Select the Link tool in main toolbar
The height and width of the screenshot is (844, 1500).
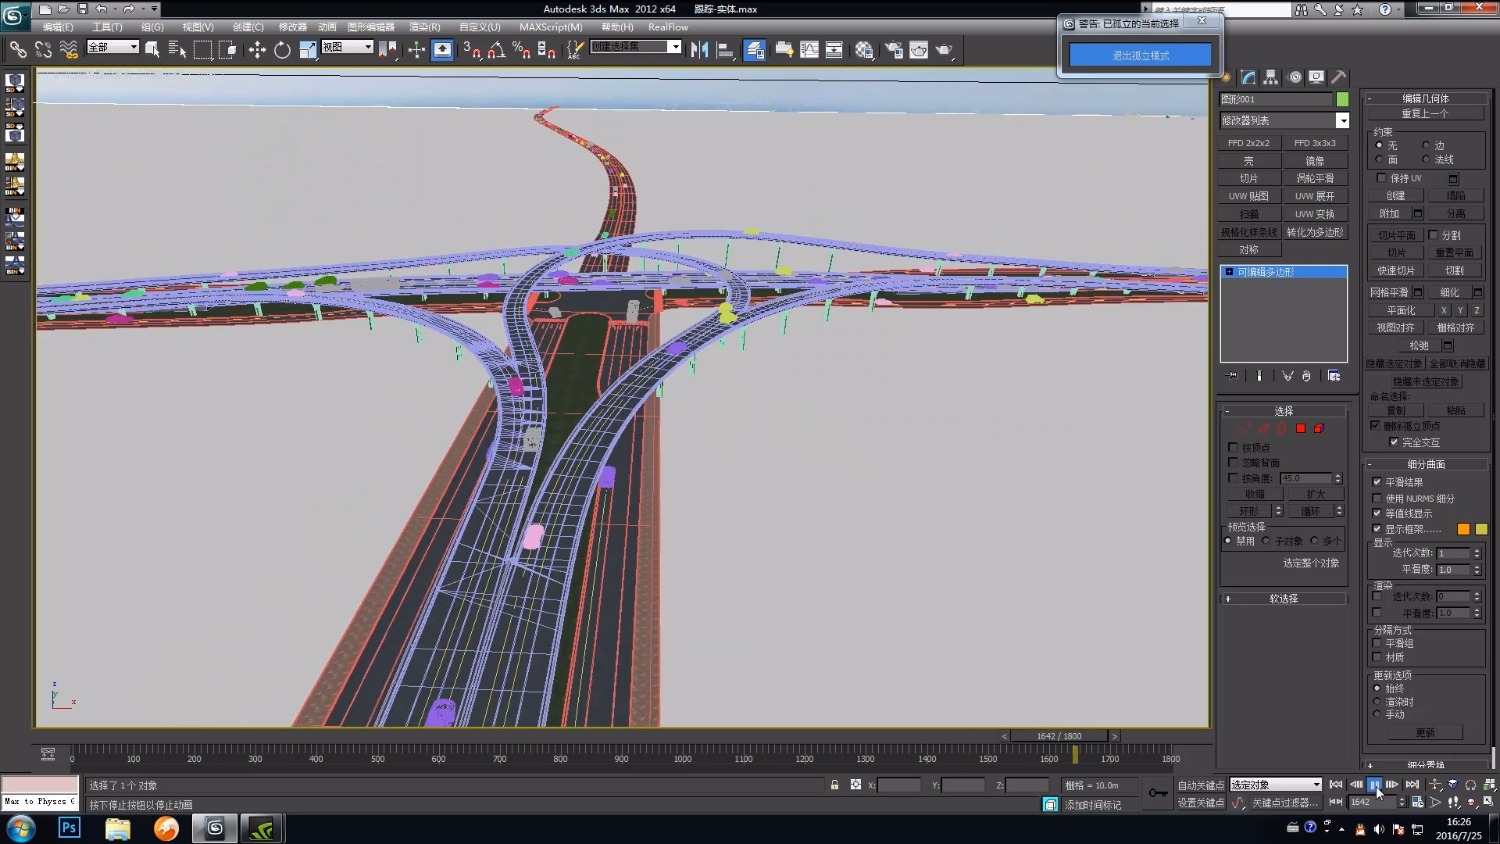click(x=18, y=49)
